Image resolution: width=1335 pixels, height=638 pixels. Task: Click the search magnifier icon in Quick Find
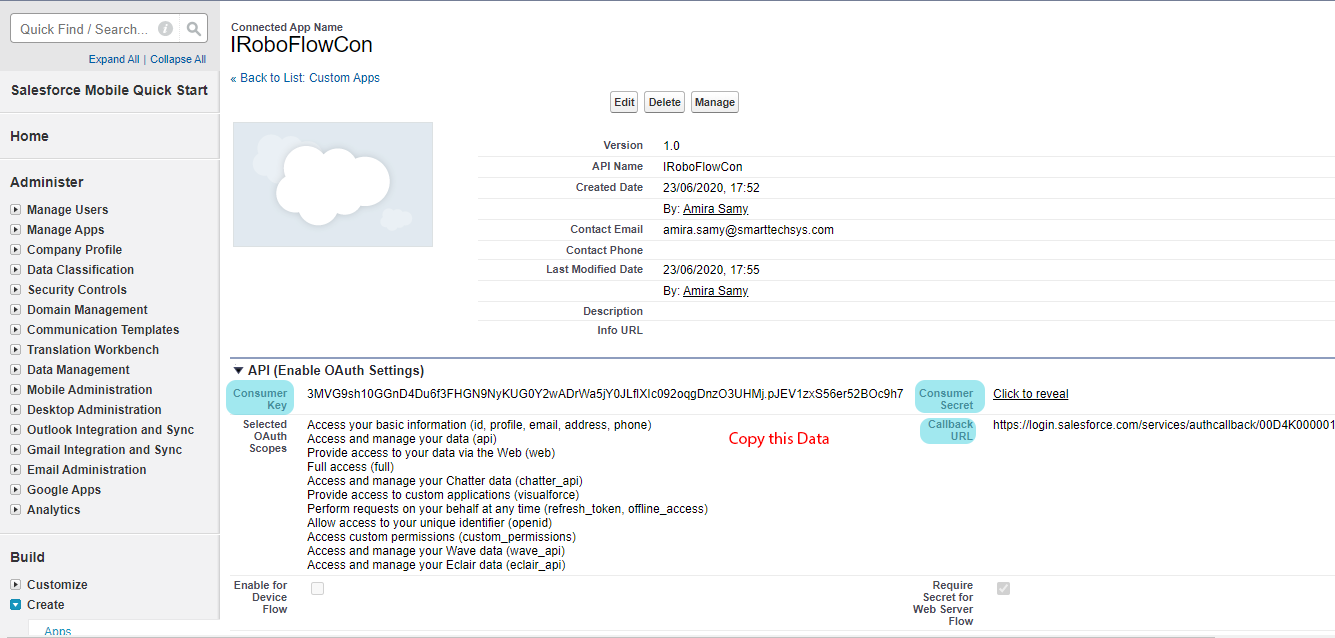point(195,29)
